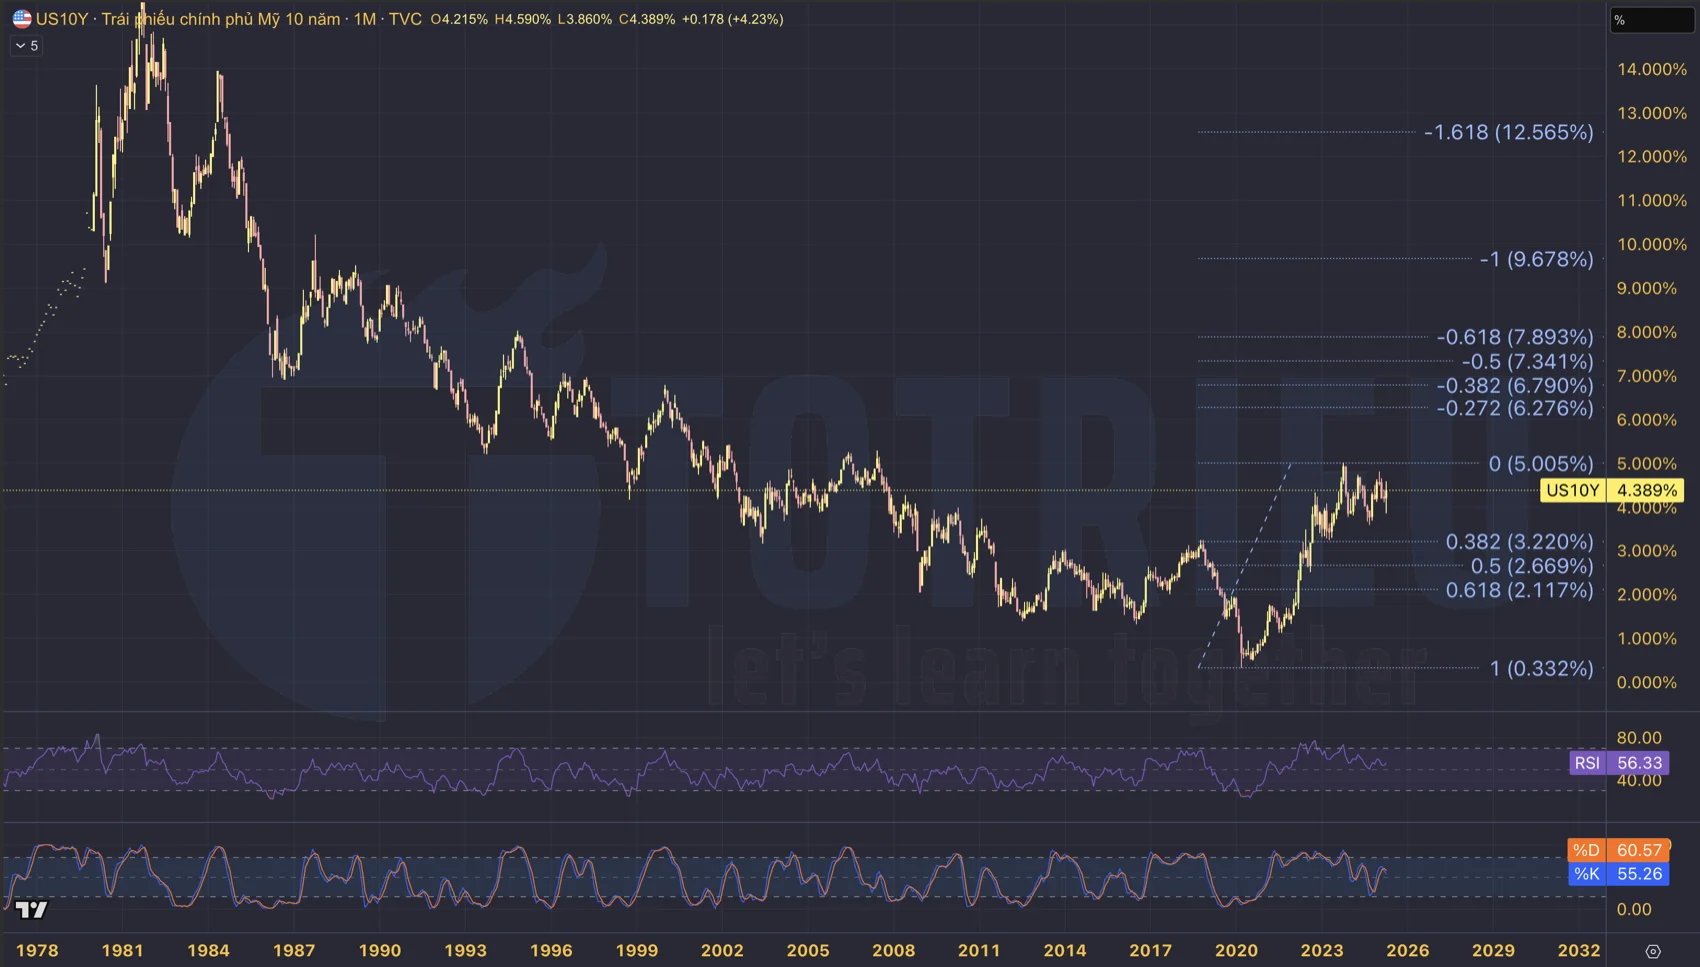
Task: Click the 1M interval in the chart title
Action: [x=364, y=19]
